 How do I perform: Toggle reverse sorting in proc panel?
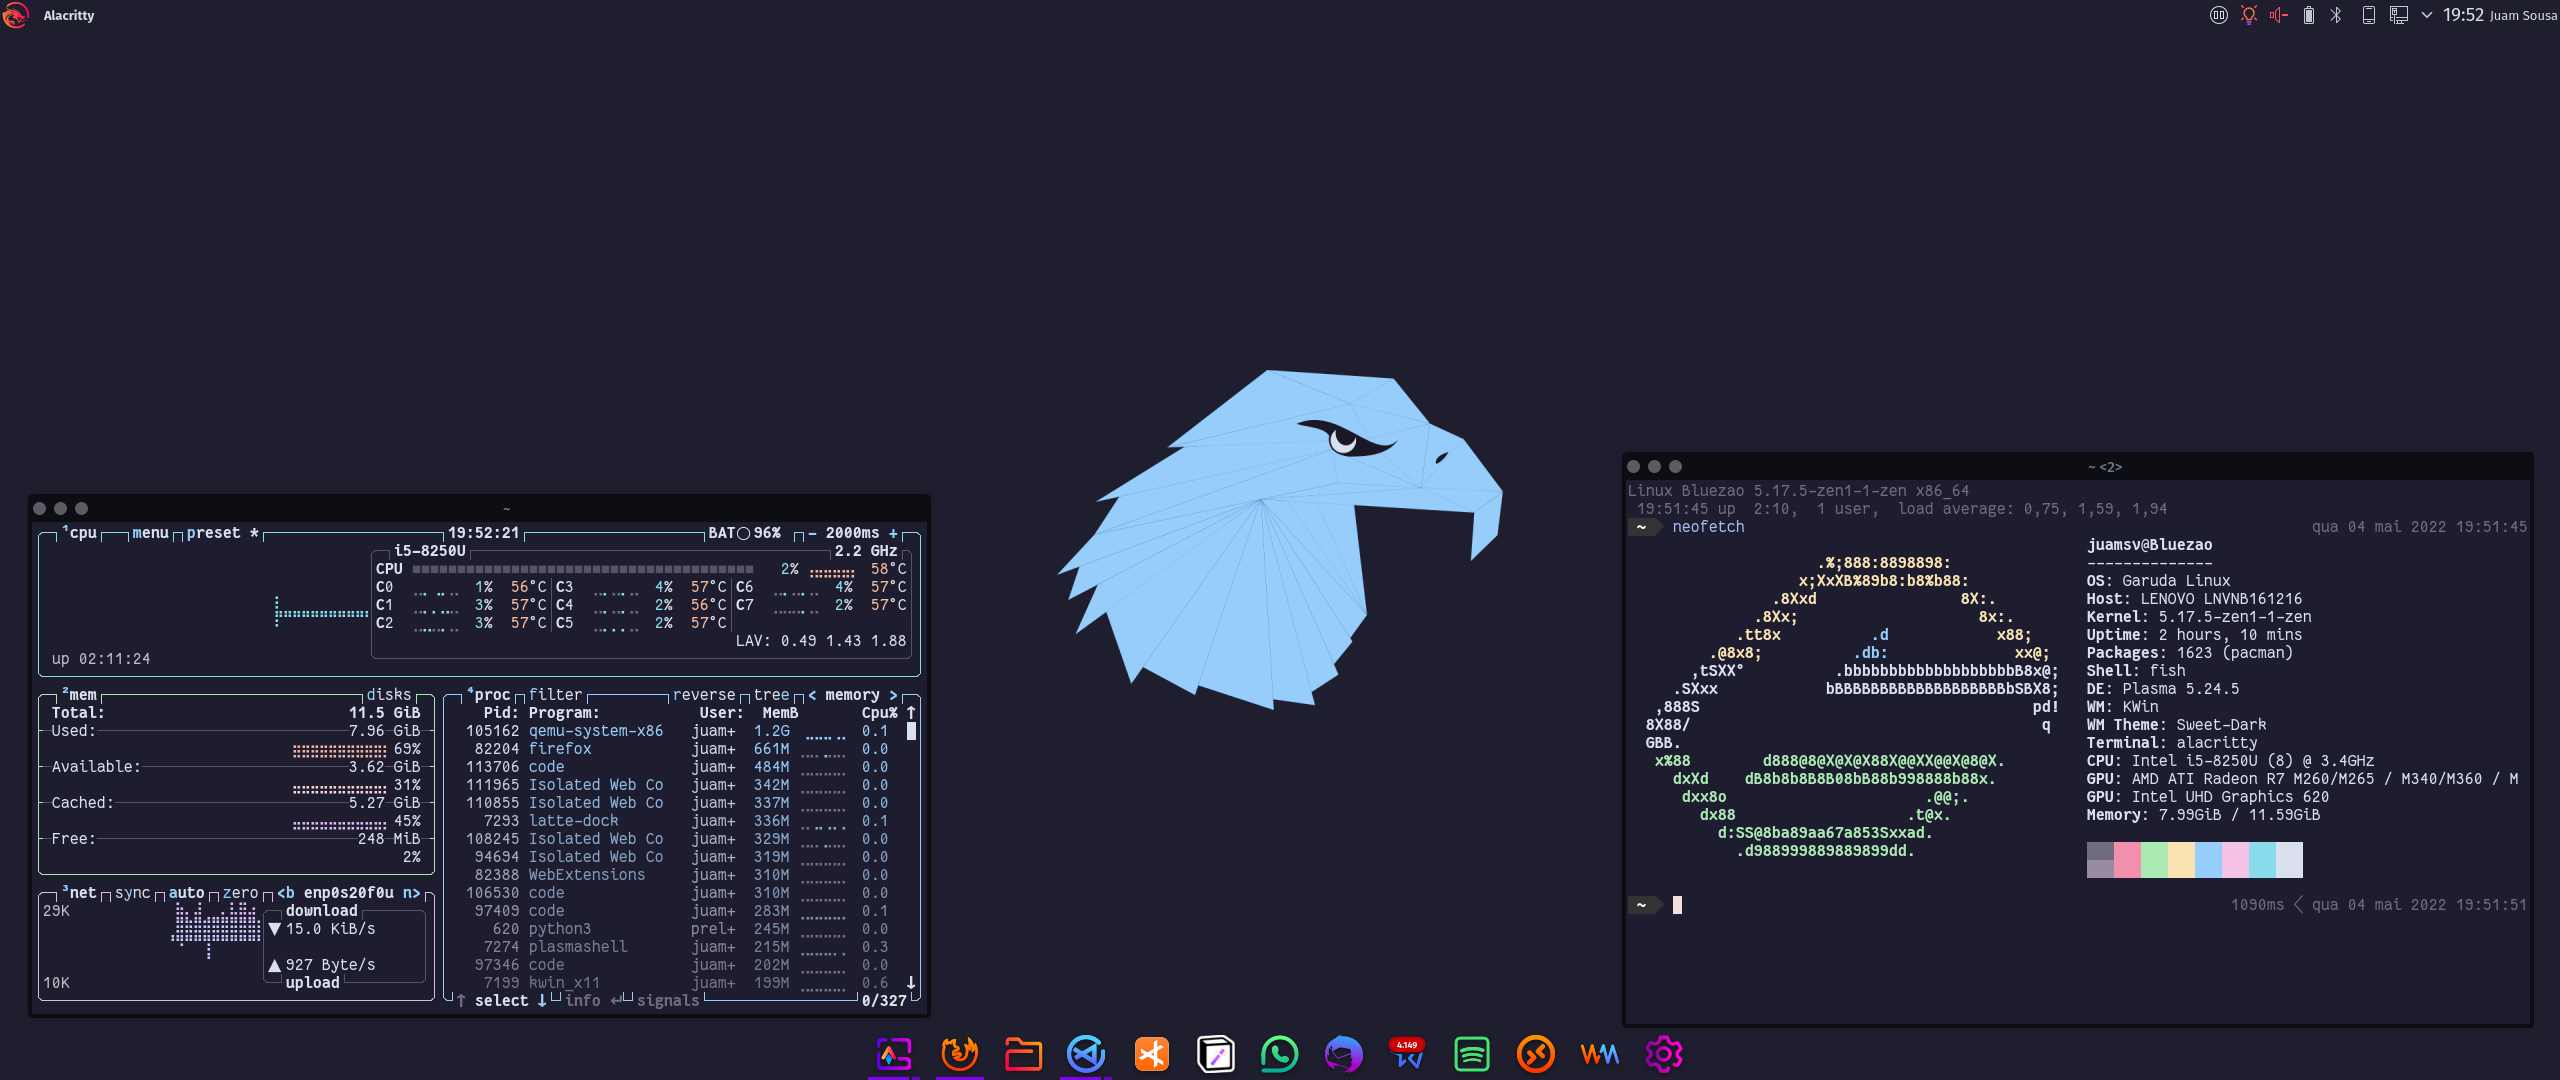pos(703,694)
